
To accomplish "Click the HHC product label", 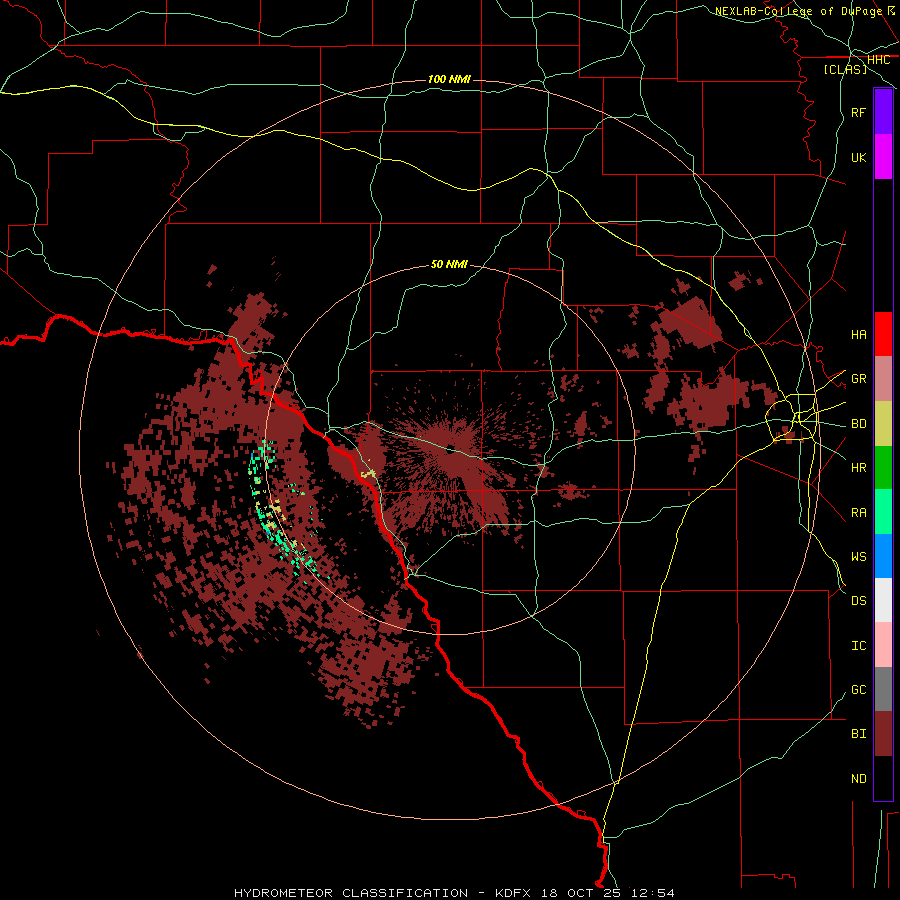I will [x=879, y=60].
